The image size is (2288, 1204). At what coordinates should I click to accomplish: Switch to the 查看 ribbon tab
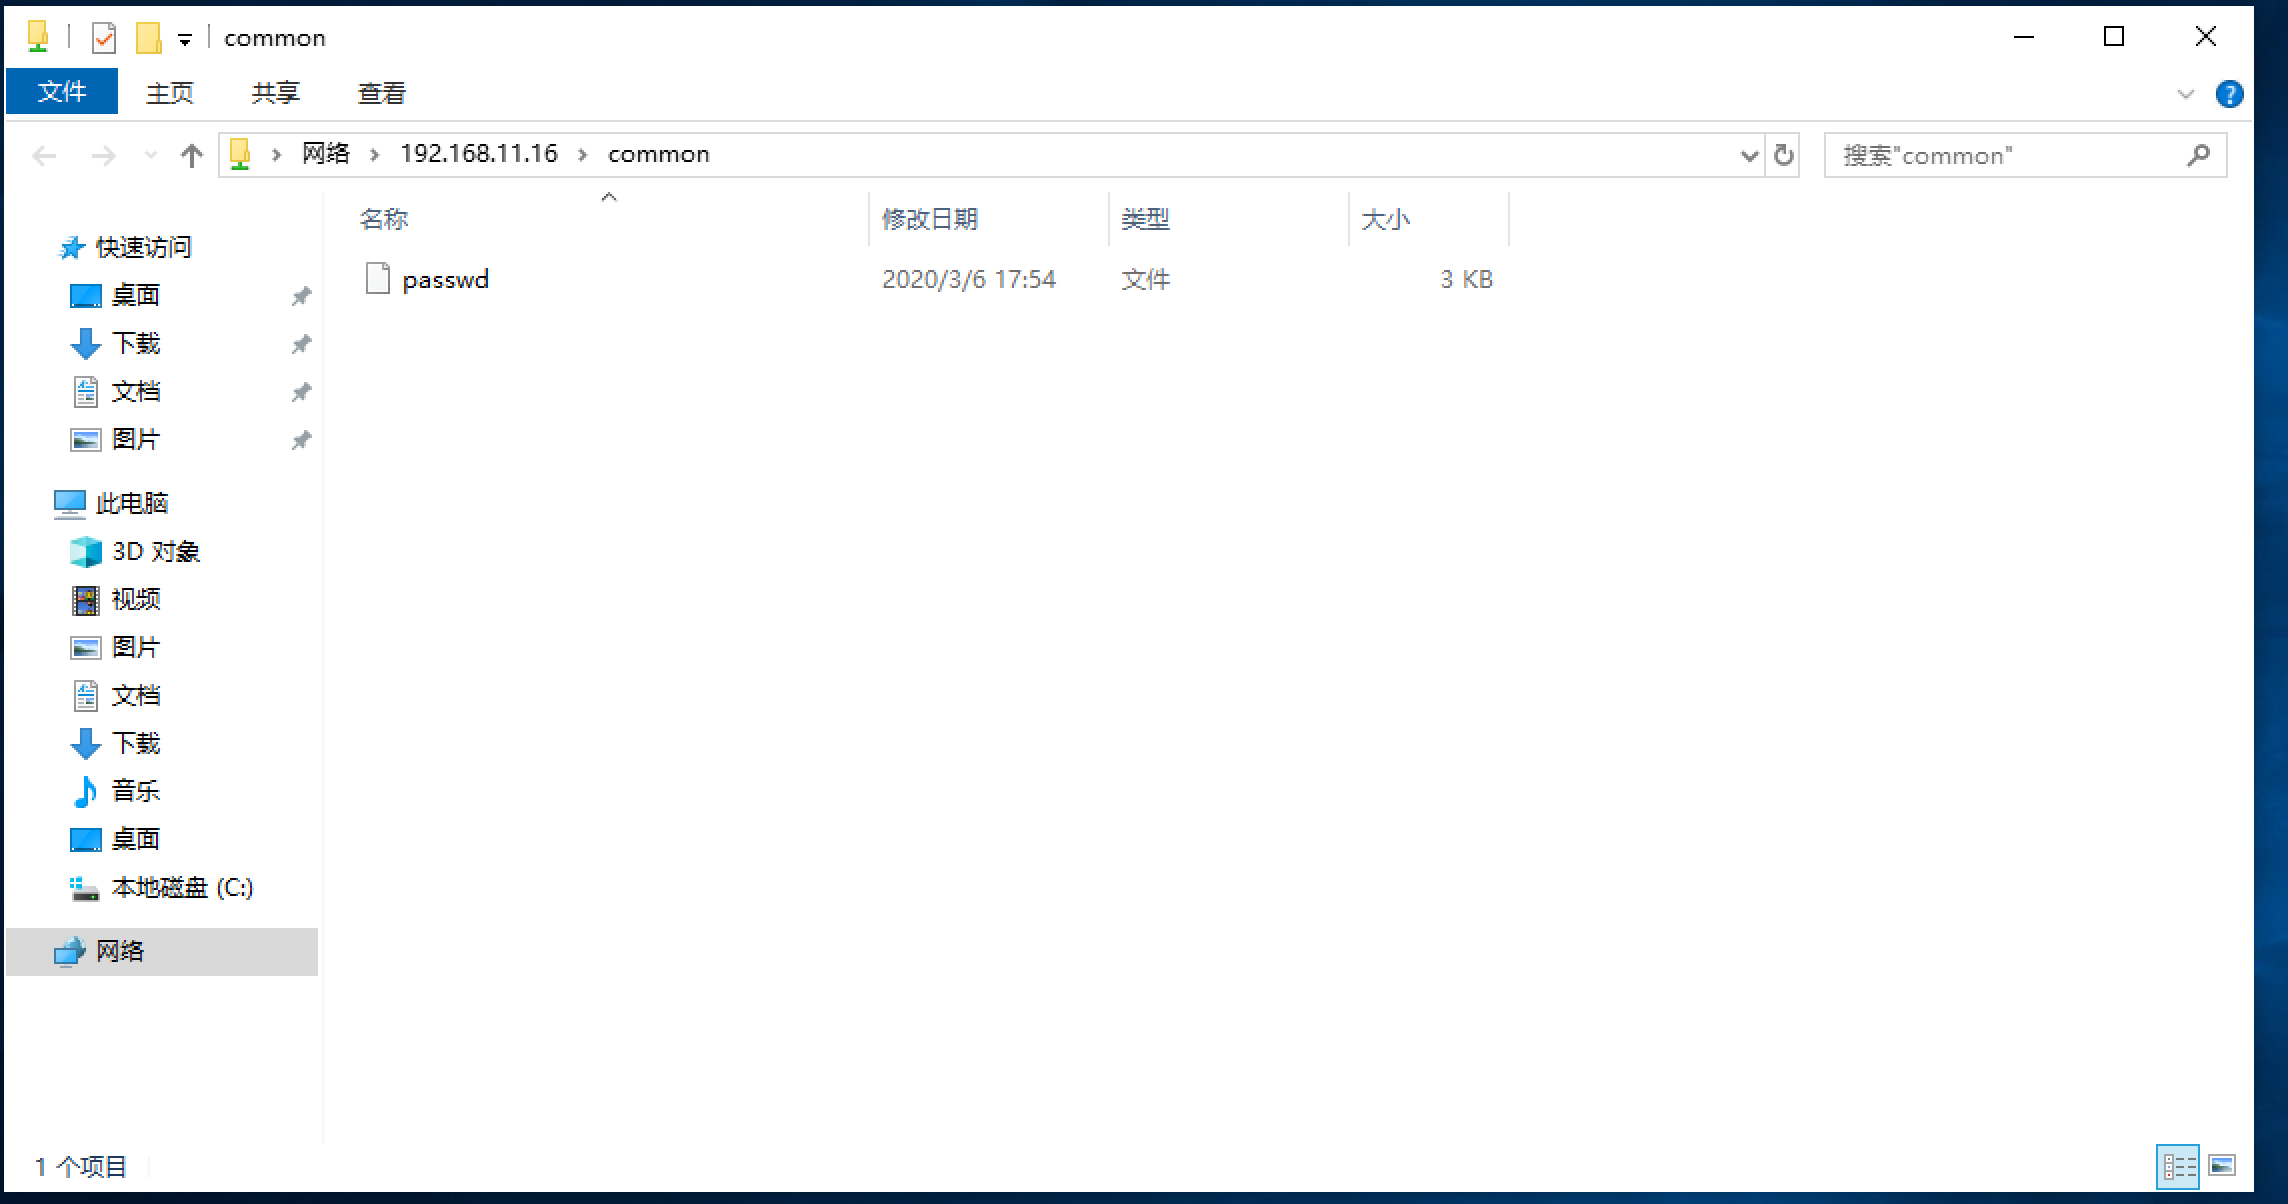(381, 92)
